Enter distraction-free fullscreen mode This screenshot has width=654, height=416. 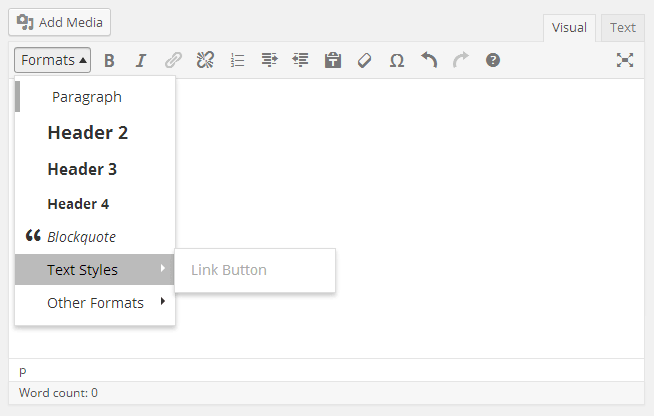coord(625,61)
